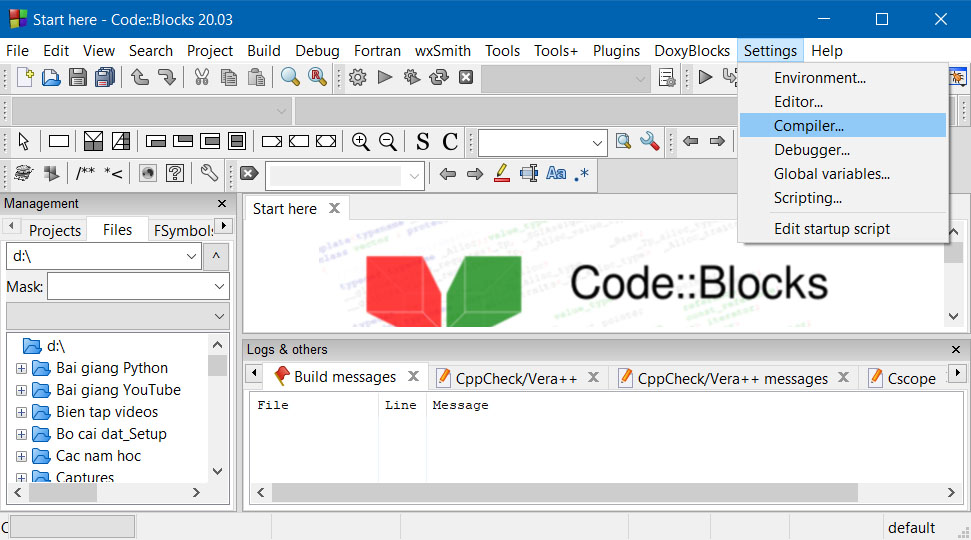Toggle the regex '.*' search option
This screenshot has height=540, width=971.
pos(582,174)
